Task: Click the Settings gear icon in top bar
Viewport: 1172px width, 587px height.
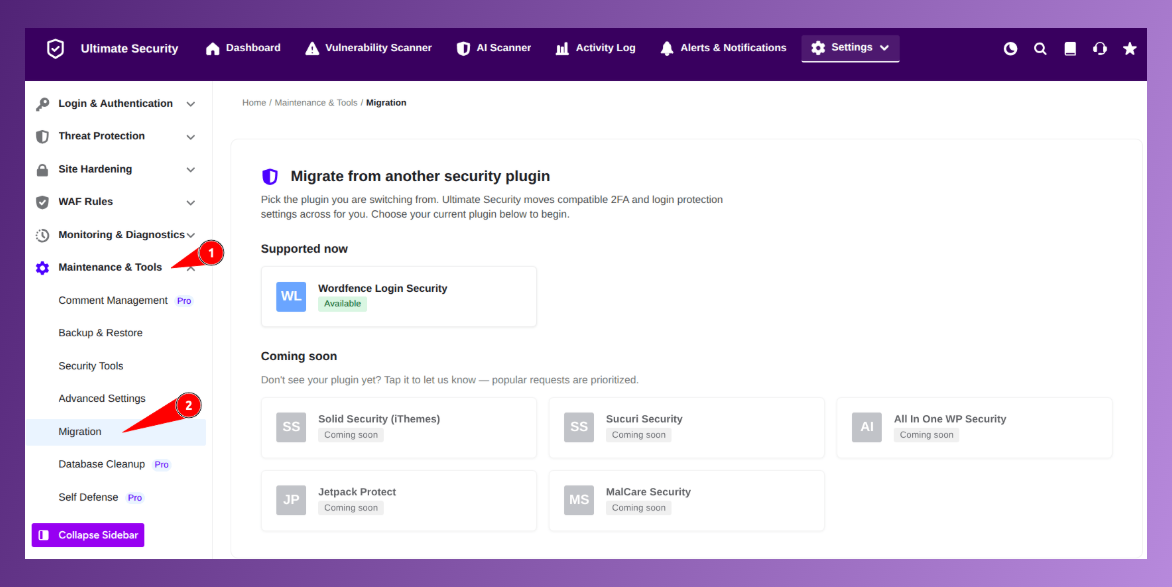Action: pos(818,48)
